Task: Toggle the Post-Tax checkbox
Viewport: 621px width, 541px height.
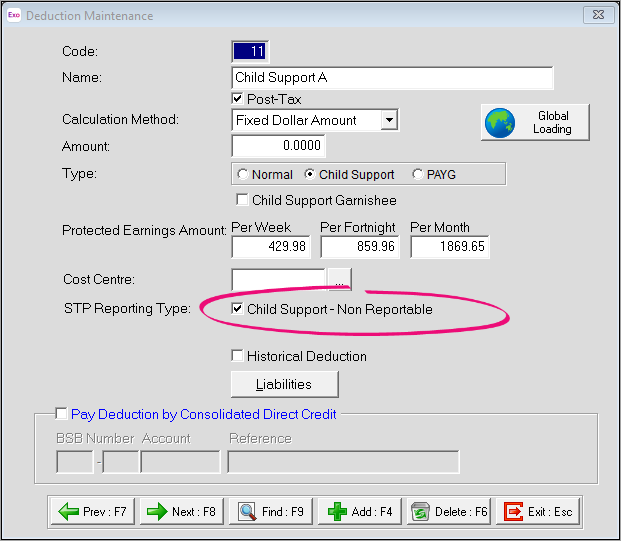Action: tap(238, 99)
